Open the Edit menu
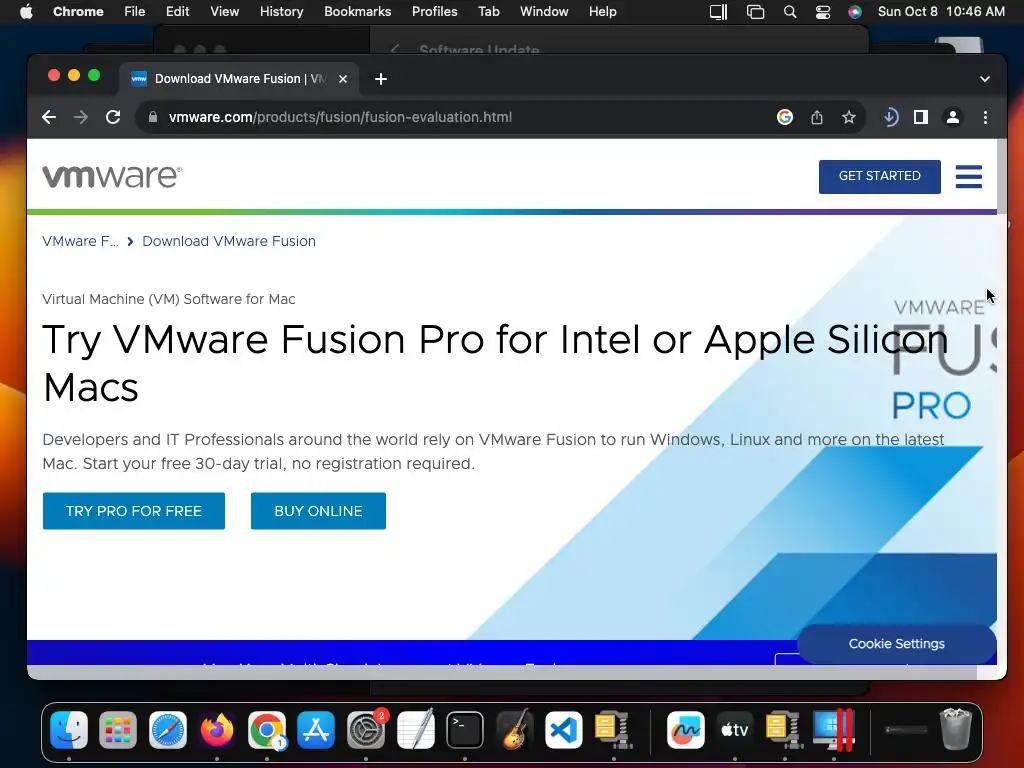This screenshot has width=1024, height=768. pyautogui.click(x=177, y=12)
